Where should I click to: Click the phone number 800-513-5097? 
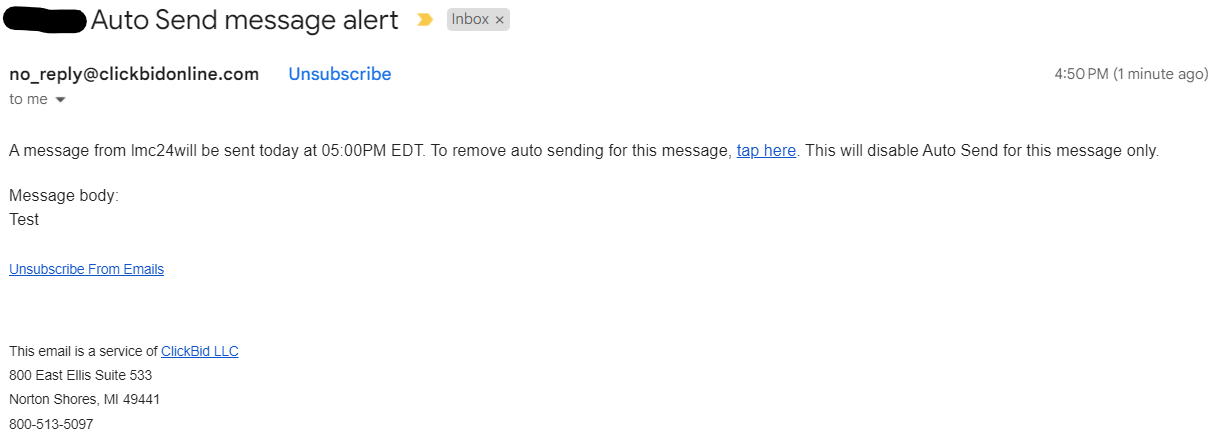tap(51, 424)
